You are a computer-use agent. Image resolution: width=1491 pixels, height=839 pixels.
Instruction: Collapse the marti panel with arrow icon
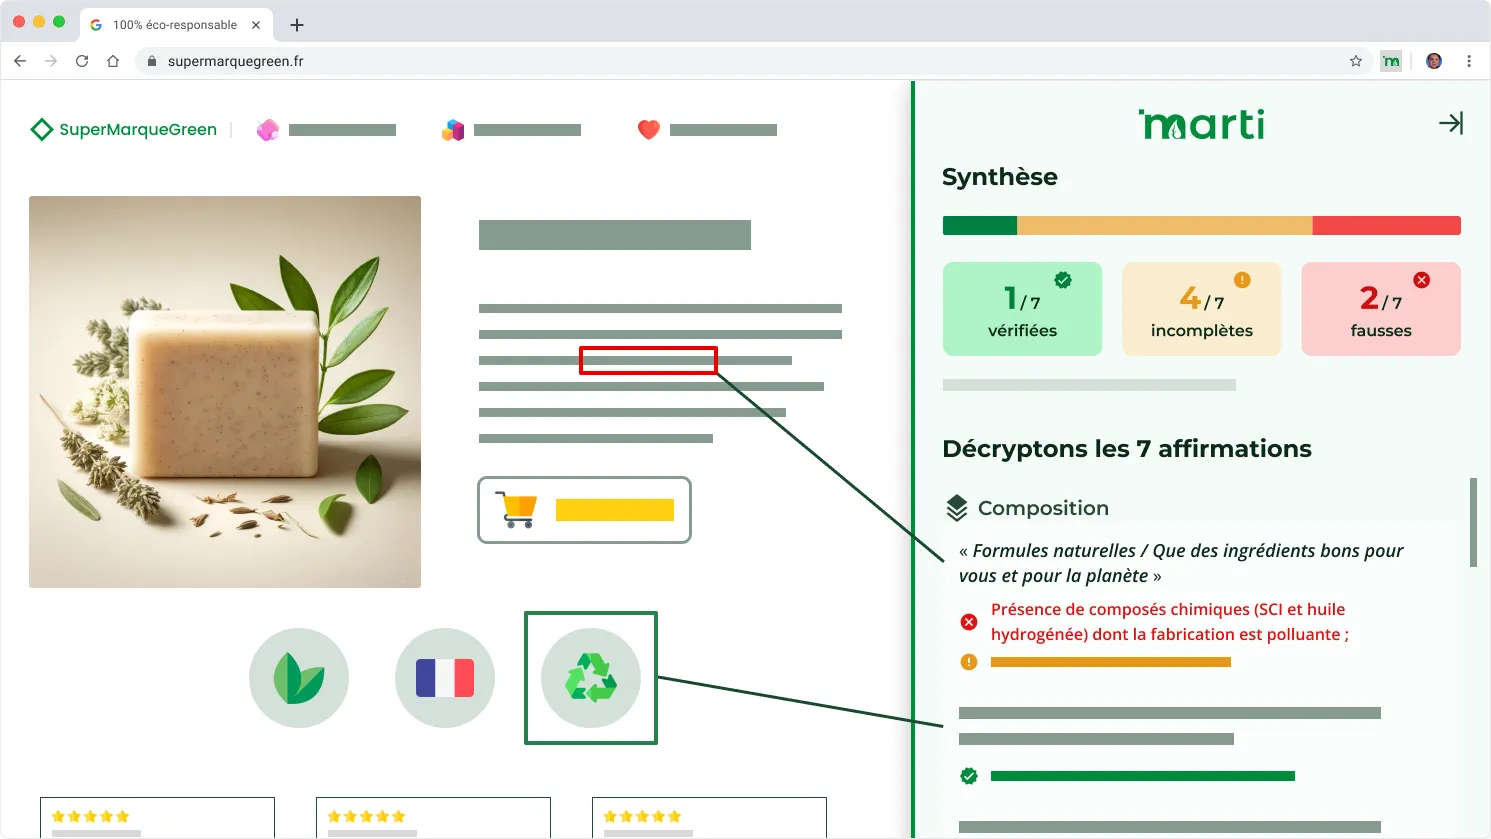1450,123
